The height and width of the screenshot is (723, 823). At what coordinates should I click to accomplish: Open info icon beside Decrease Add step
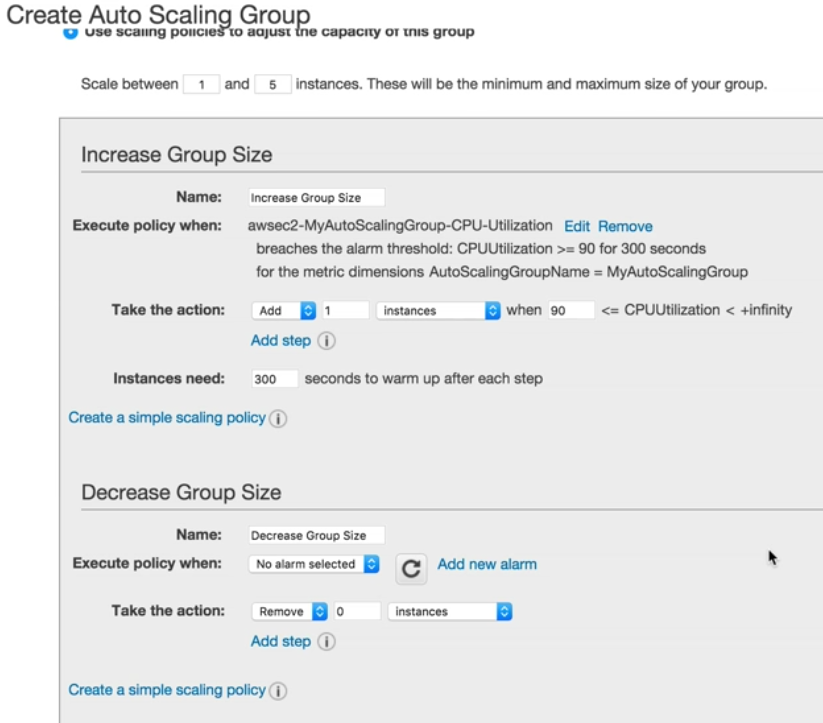tap(326, 642)
